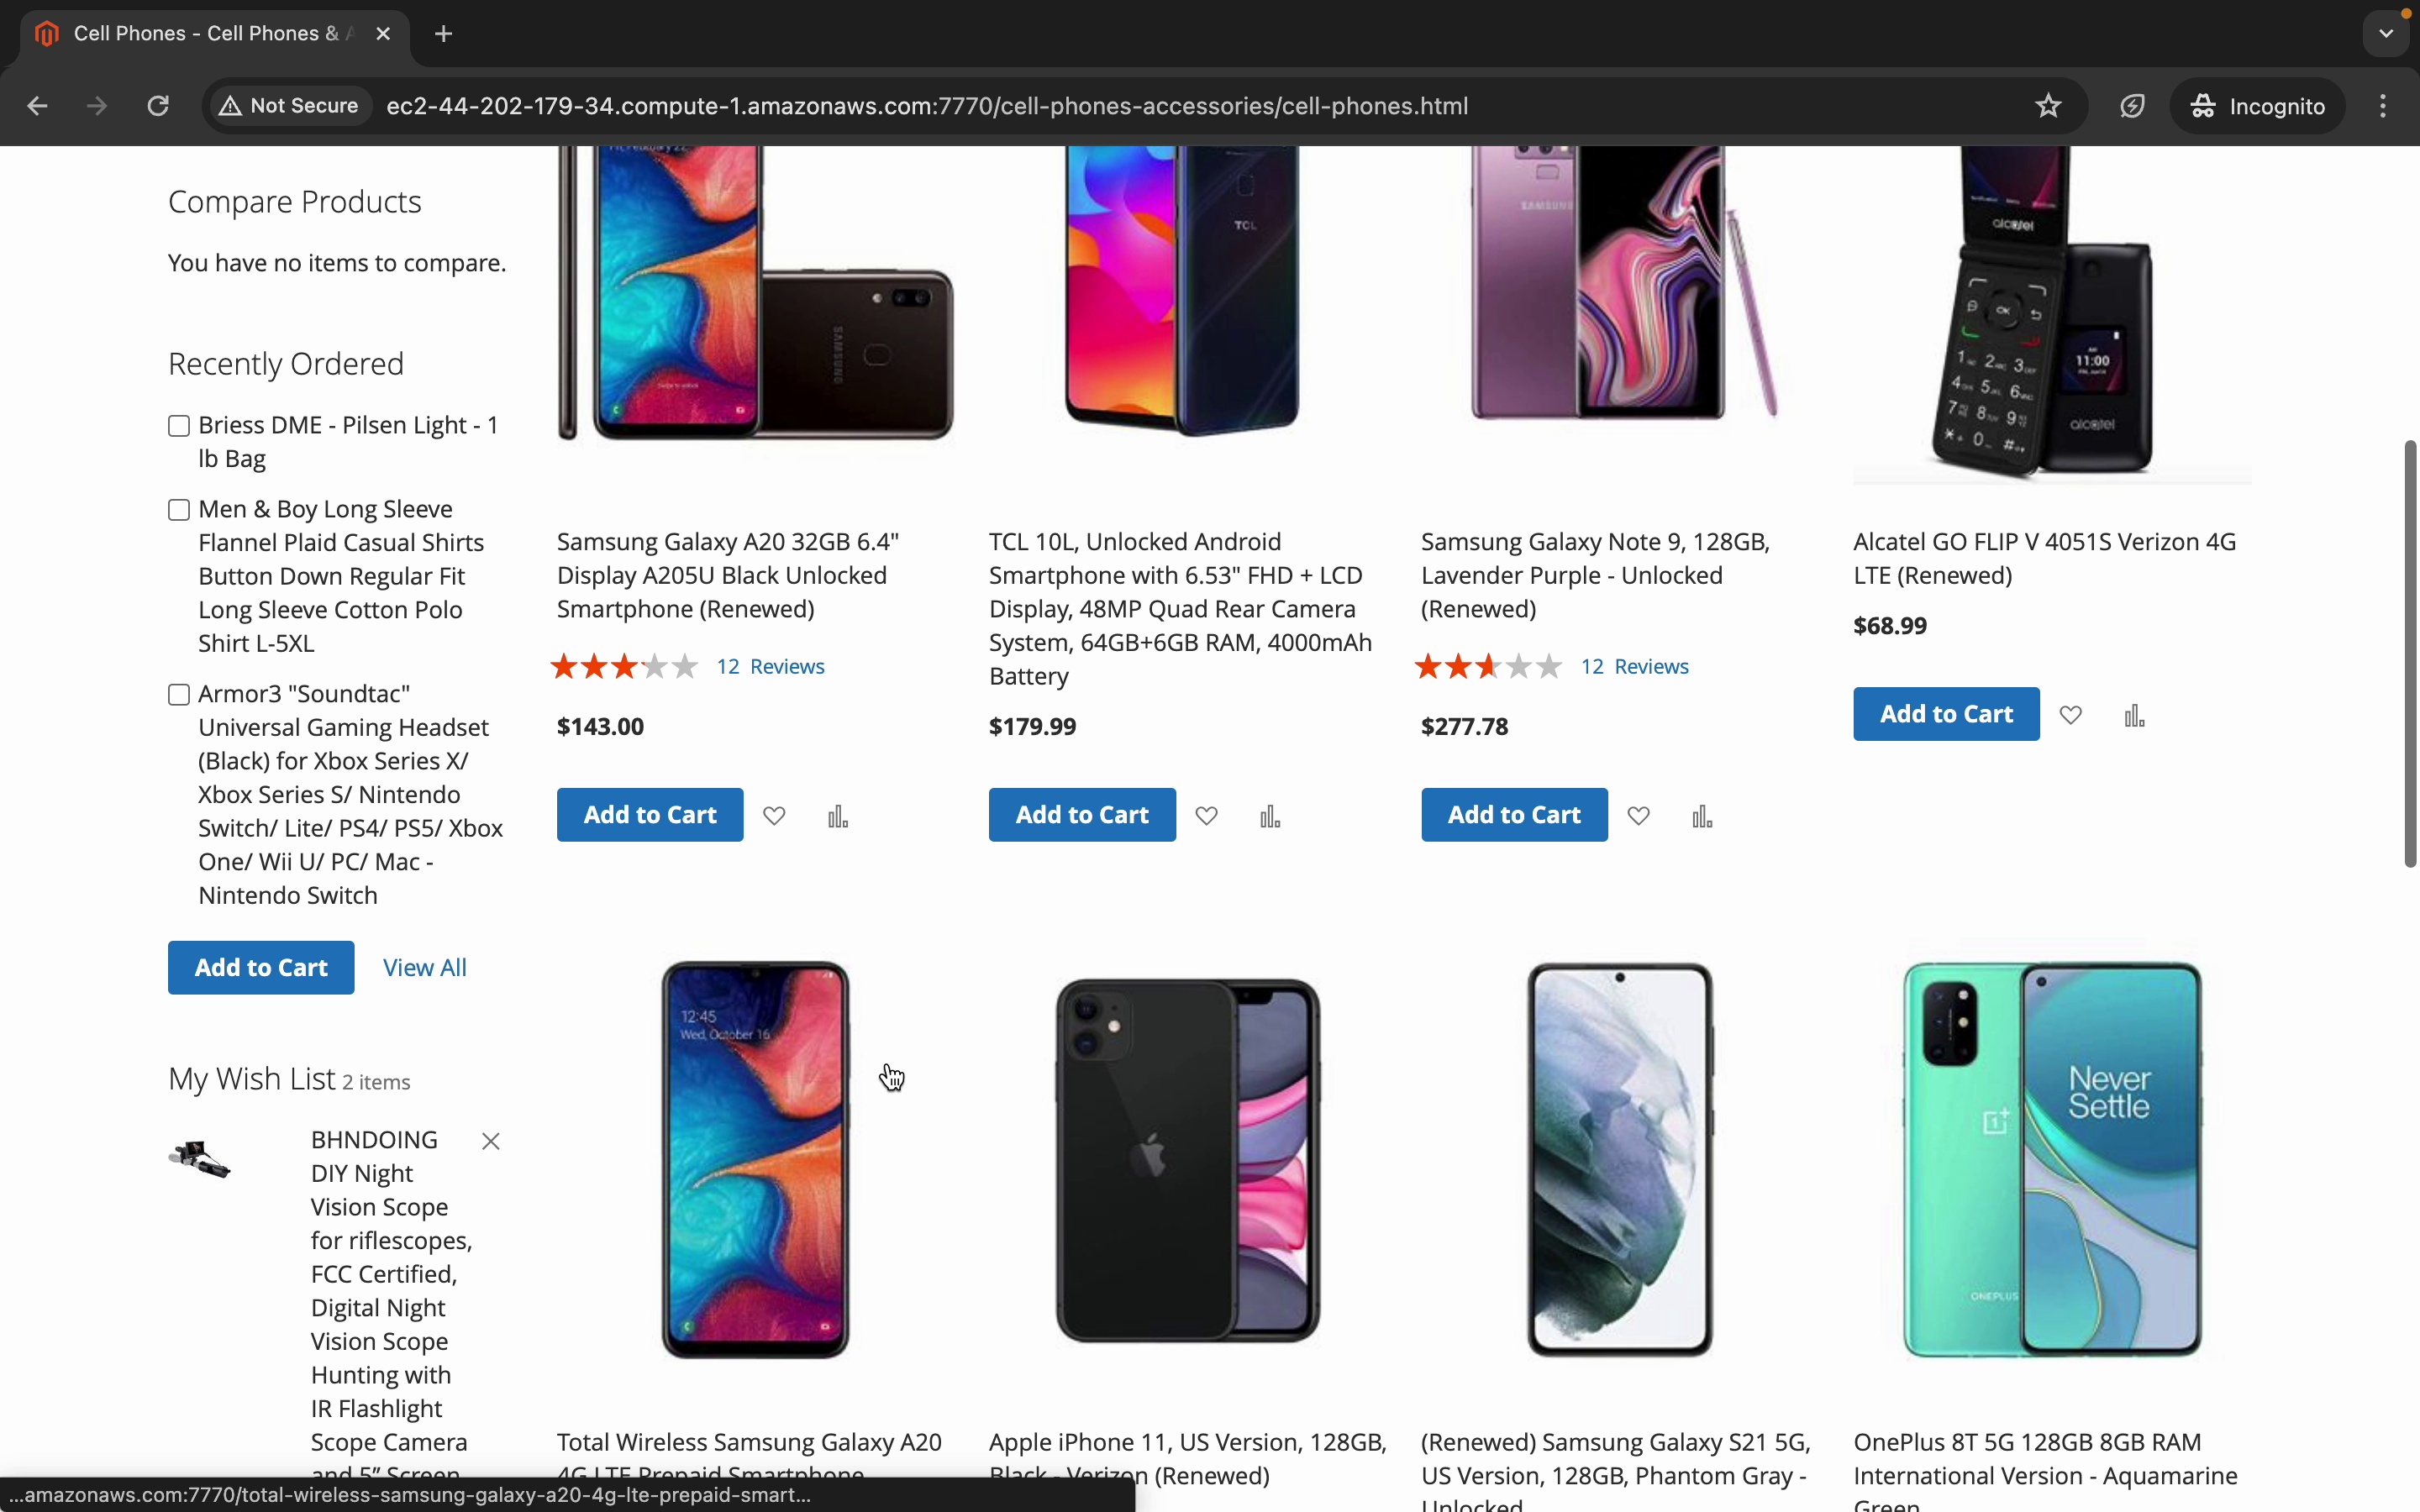Add TCL 10L to compare list
This screenshot has height=1512, width=2420.
(1270, 817)
